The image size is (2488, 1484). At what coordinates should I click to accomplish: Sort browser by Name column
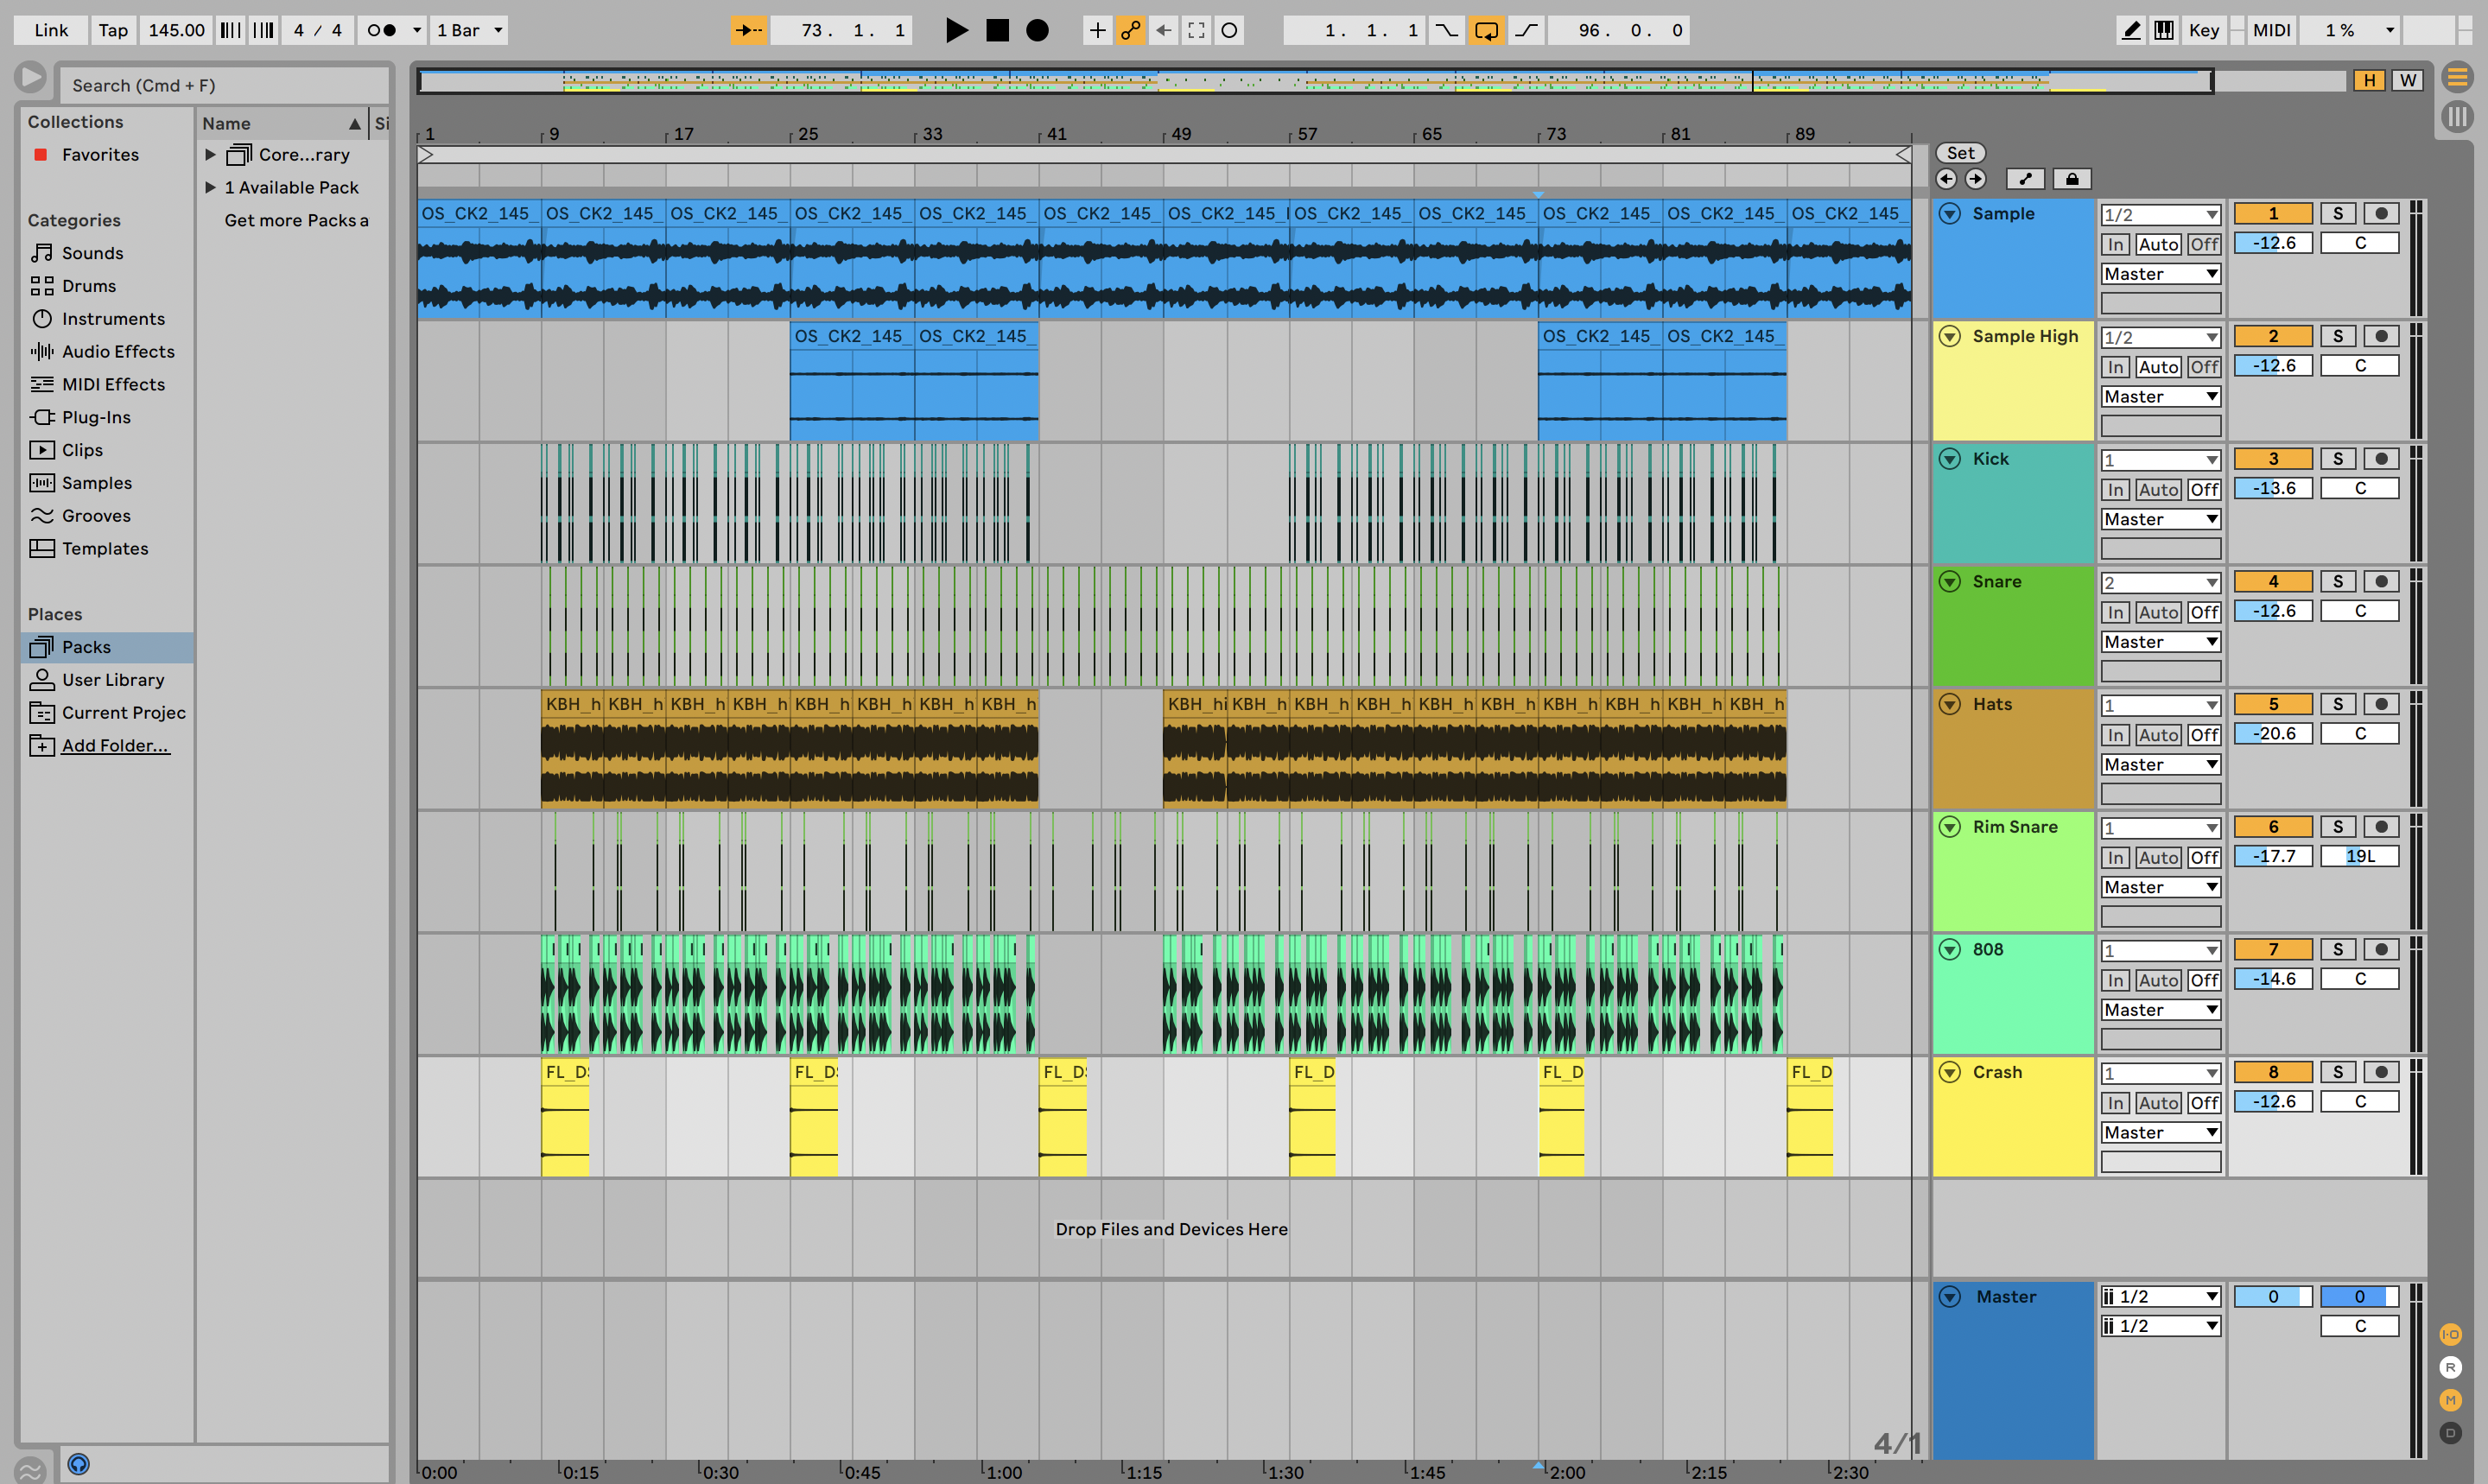[x=281, y=123]
